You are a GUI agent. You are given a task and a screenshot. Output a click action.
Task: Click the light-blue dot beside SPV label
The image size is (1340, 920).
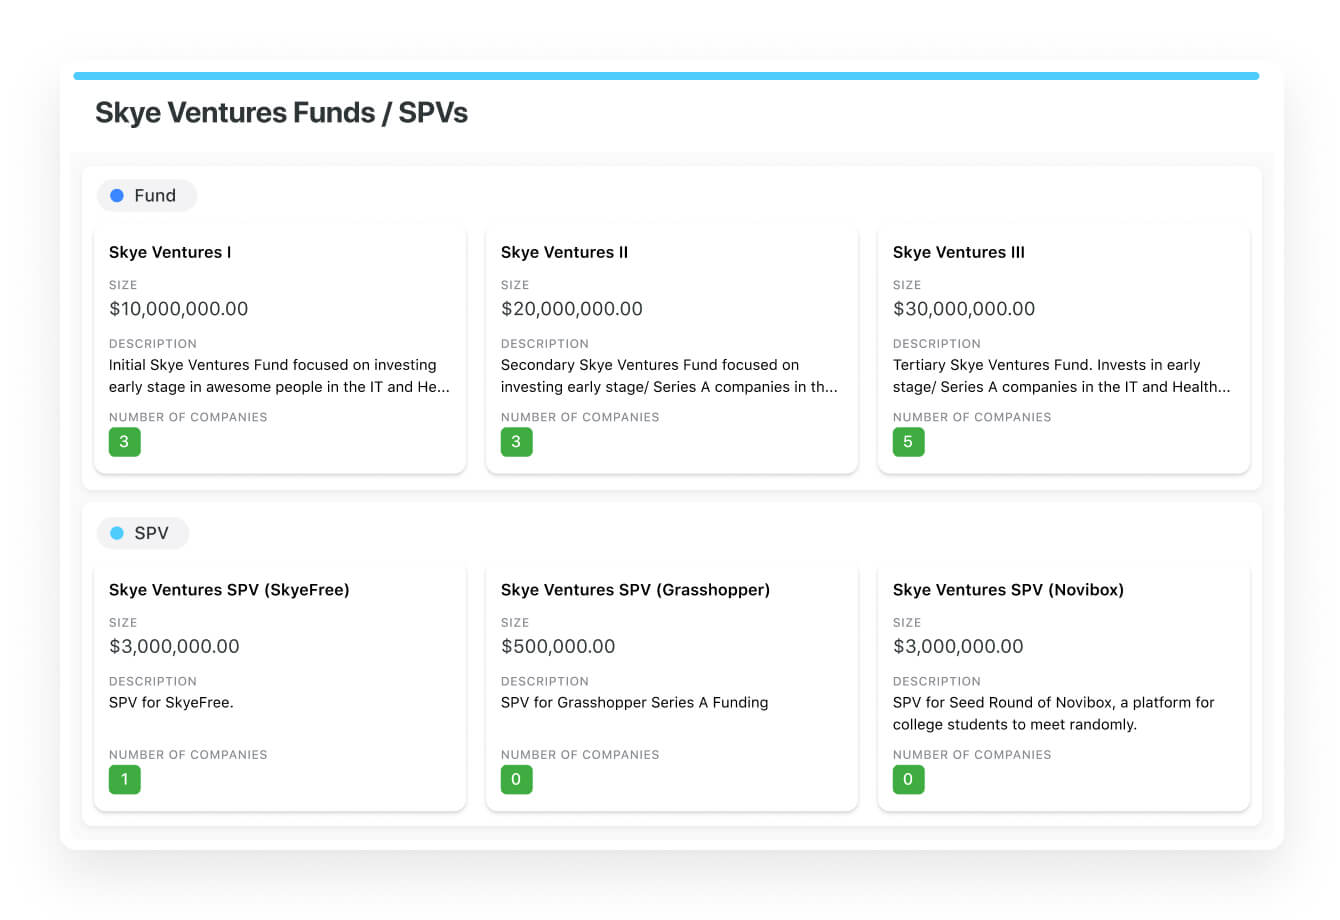click(x=117, y=533)
